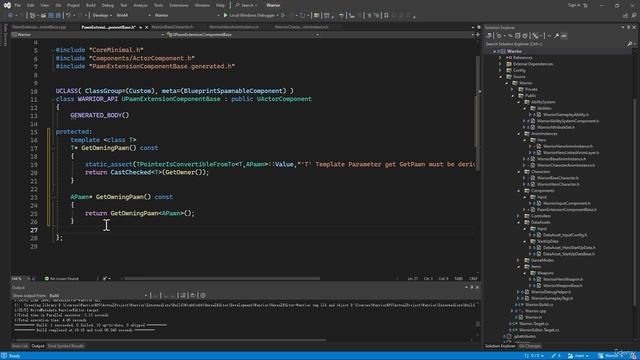Expand the Private folder
The width and height of the screenshot is (640, 360).
click(513, 89)
